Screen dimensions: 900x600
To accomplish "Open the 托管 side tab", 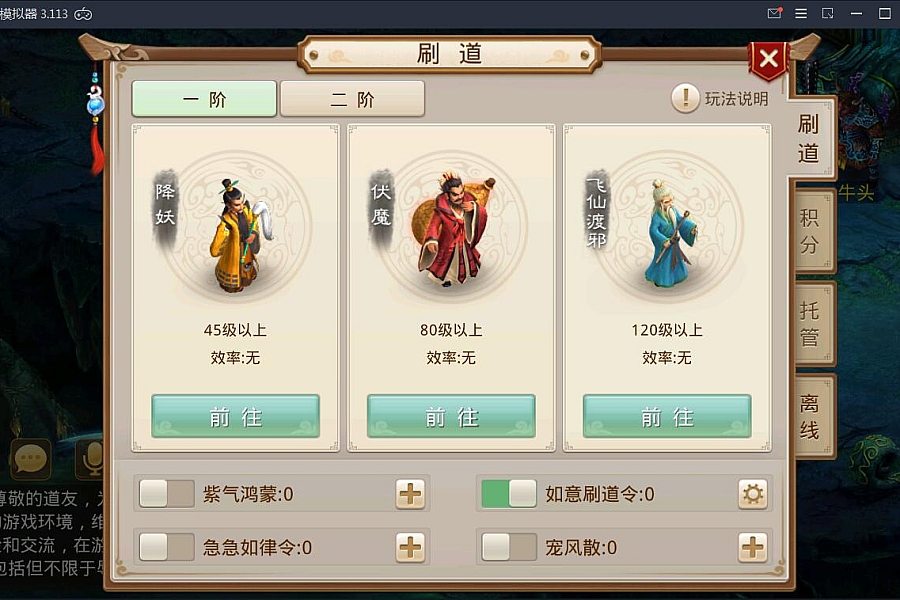I will point(812,324).
